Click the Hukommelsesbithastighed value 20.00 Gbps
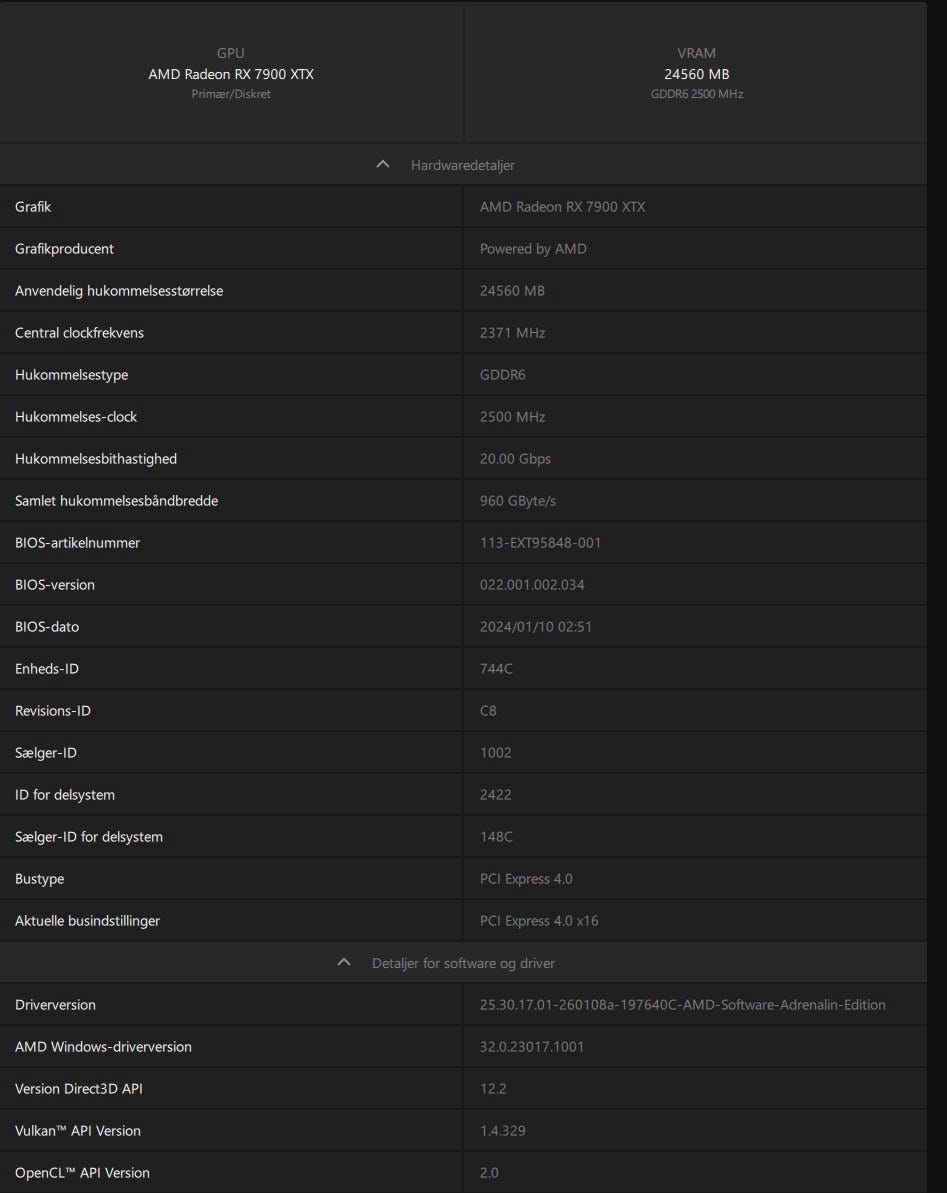This screenshot has width=947, height=1193. click(515, 459)
